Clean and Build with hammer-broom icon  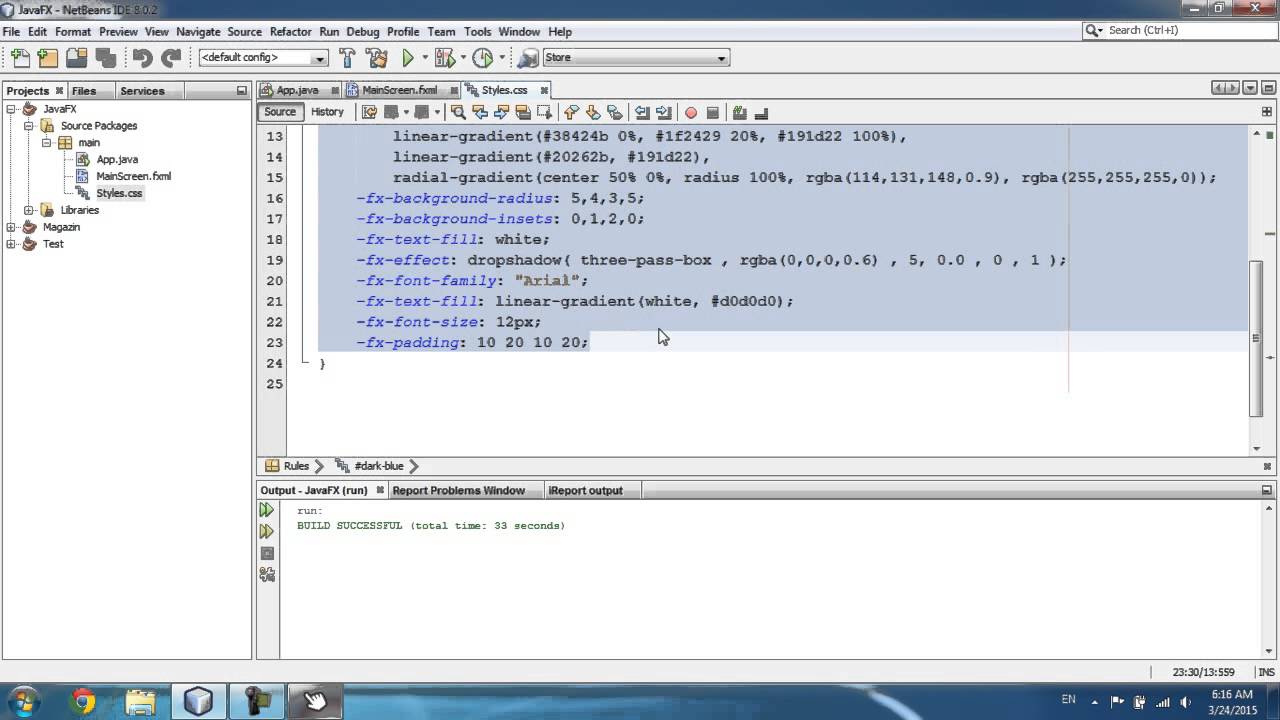[x=377, y=58]
